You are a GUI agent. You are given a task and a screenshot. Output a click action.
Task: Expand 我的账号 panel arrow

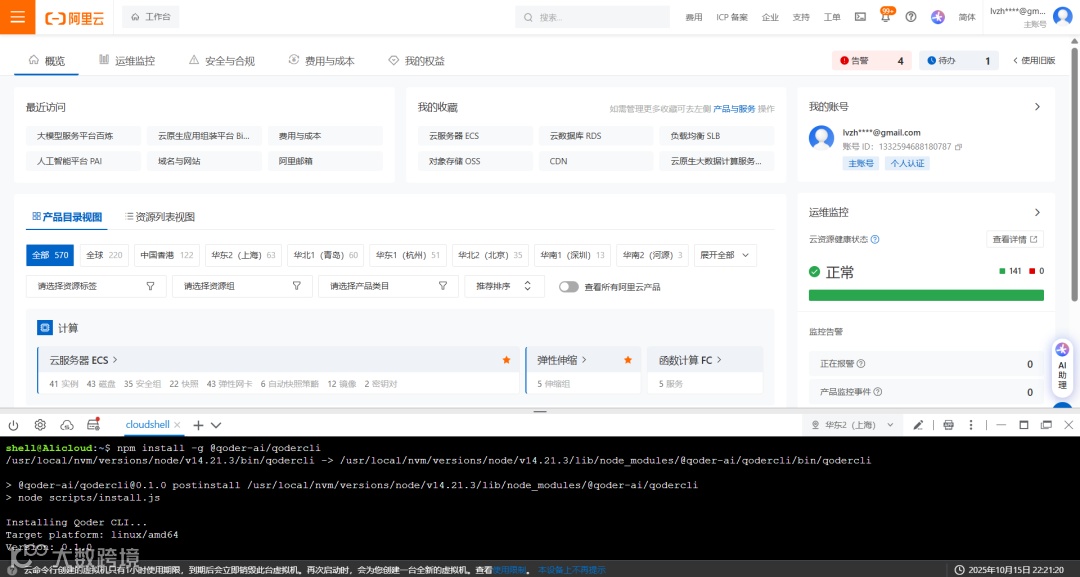pos(1037,107)
